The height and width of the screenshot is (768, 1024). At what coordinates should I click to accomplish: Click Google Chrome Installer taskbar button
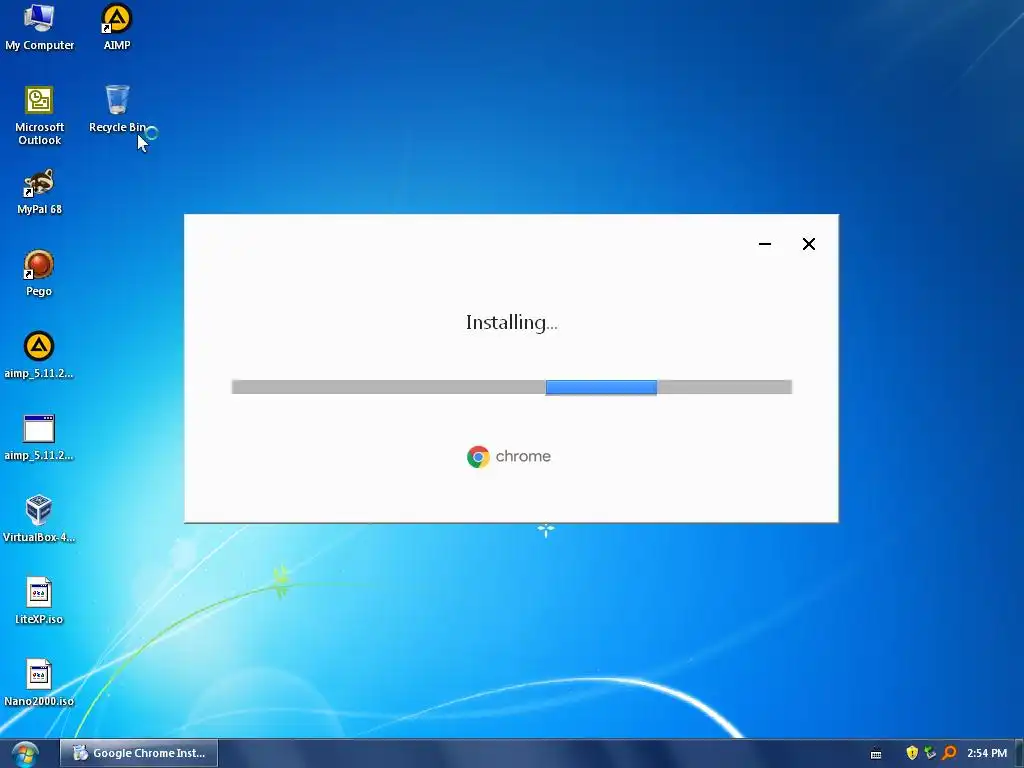click(138, 753)
